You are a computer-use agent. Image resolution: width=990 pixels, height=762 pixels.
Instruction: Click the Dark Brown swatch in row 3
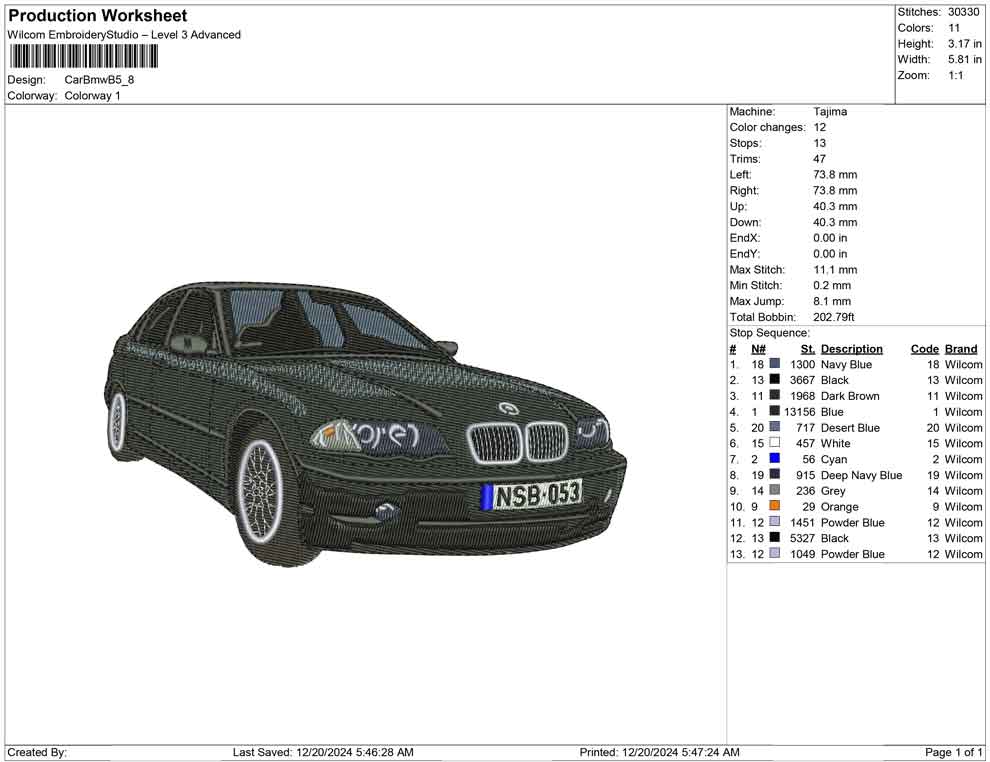pyautogui.click(x=774, y=396)
